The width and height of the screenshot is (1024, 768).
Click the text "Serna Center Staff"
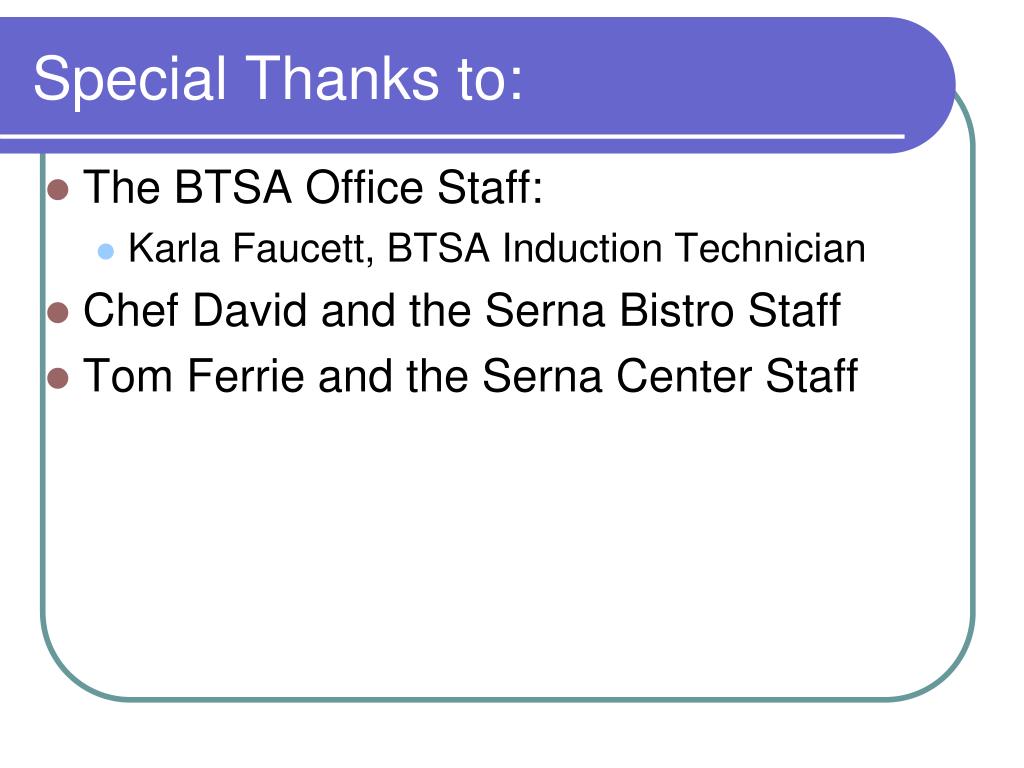click(x=670, y=376)
